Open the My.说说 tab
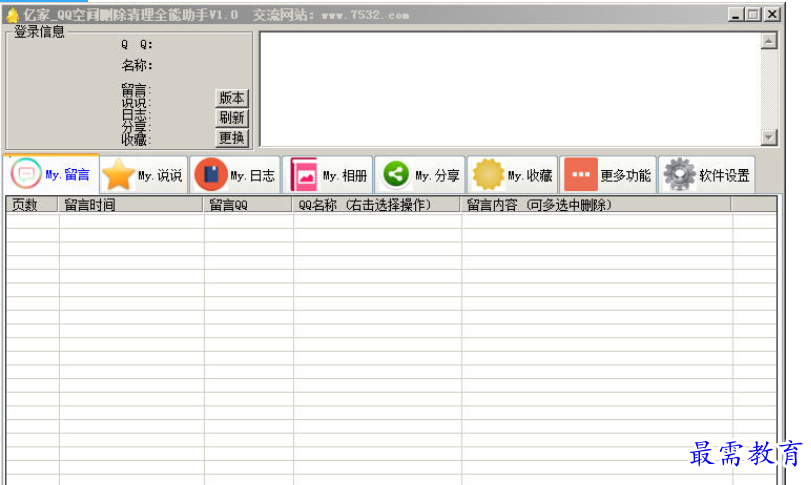811x485 pixels. point(143,175)
